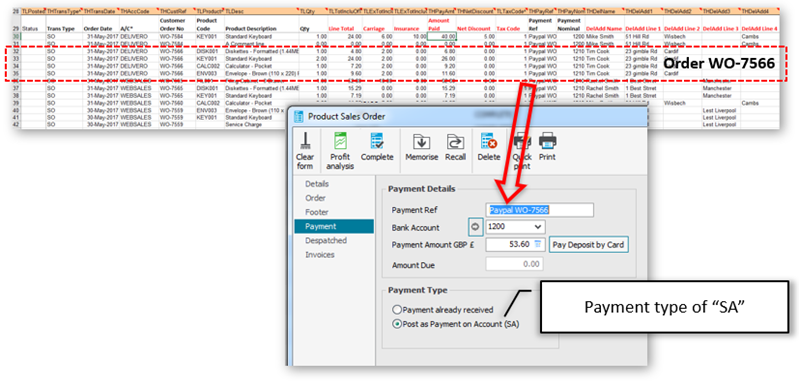This screenshot has height=381, width=799.
Task: Click the Order Date column header
Action: 97,29
